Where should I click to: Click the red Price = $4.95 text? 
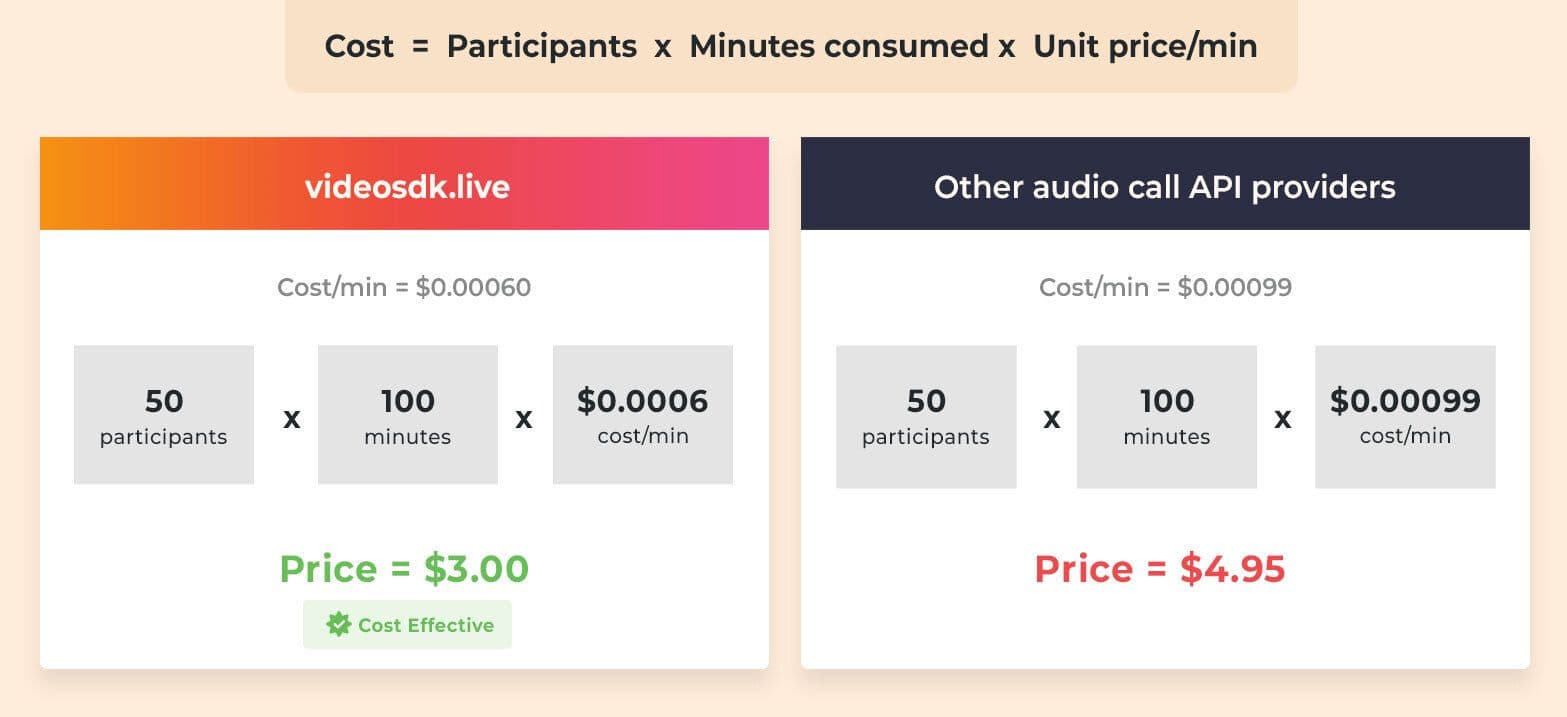pyautogui.click(x=1160, y=568)
